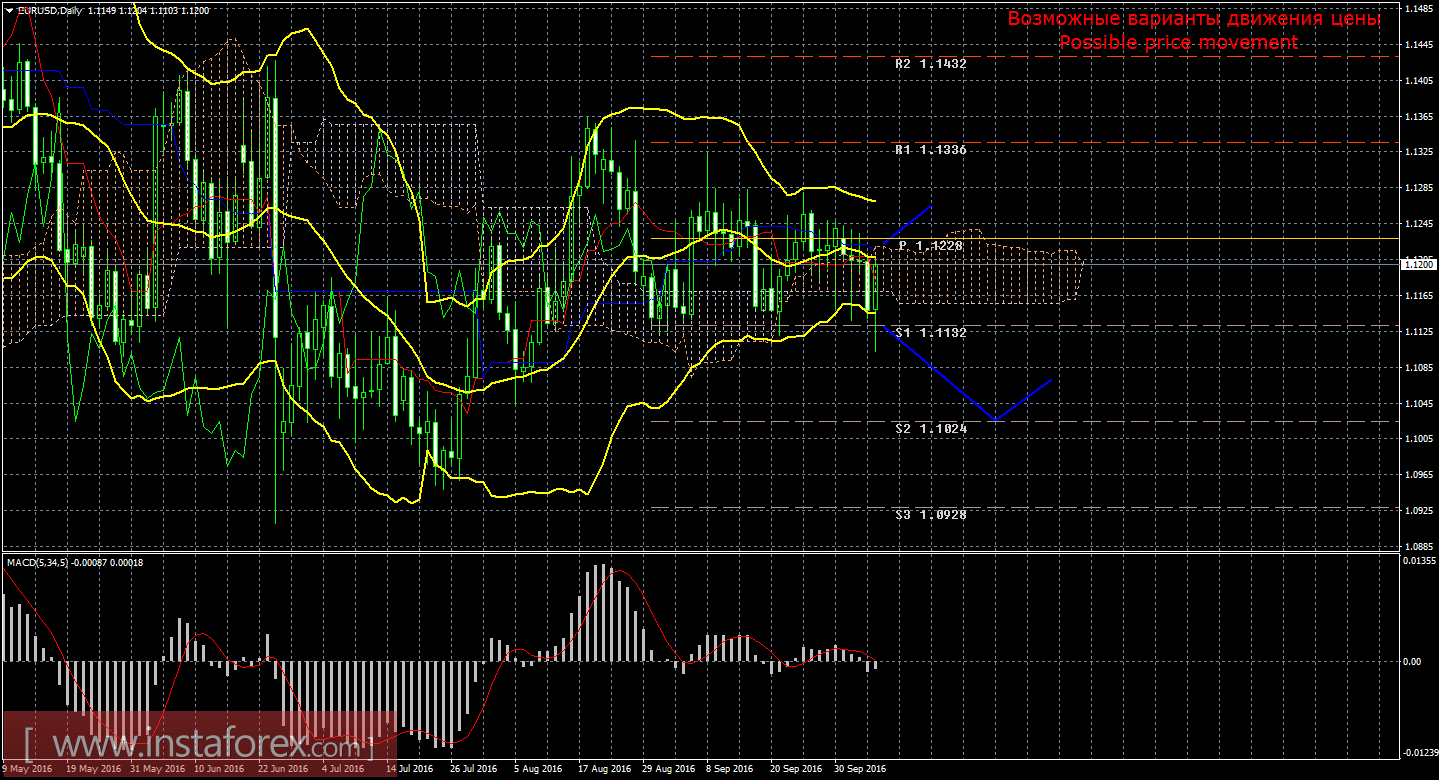Click 1.1445 on the price scale

point(1419,45)
